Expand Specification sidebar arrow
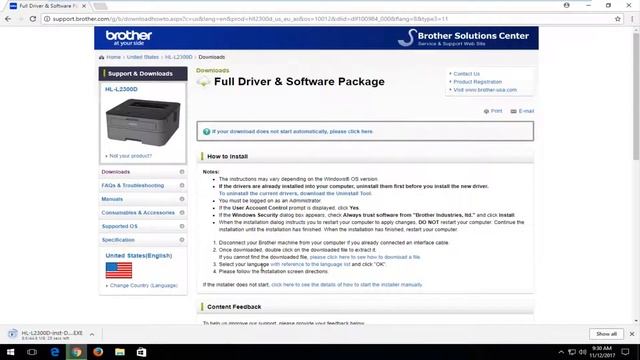 tap(182, 240)
